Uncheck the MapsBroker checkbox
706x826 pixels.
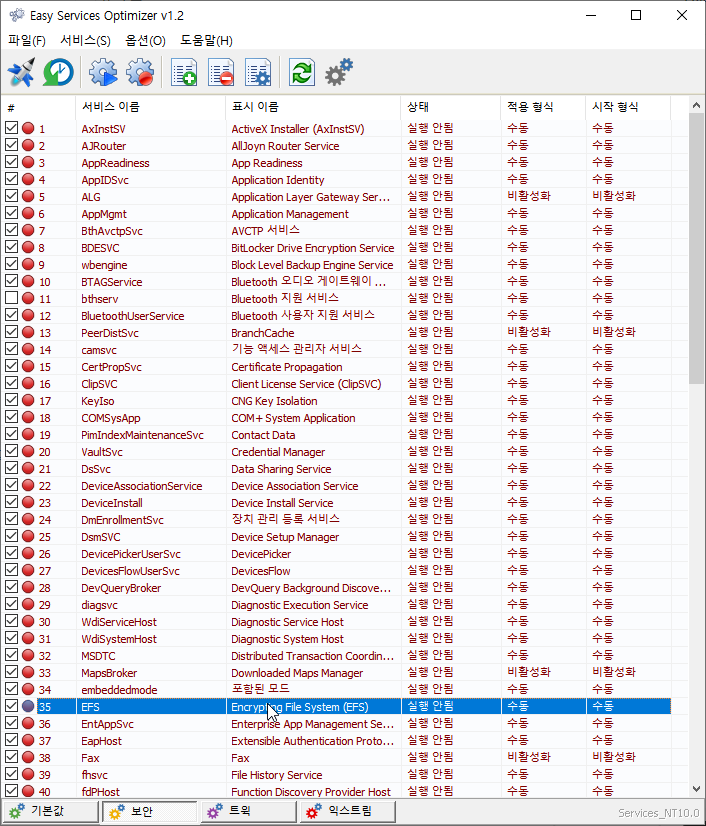(12, 672)
